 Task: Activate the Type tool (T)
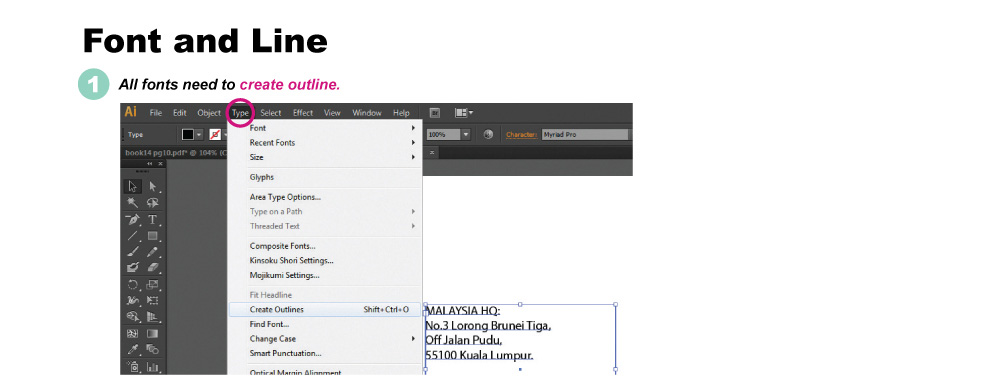(x=153, y=219)
